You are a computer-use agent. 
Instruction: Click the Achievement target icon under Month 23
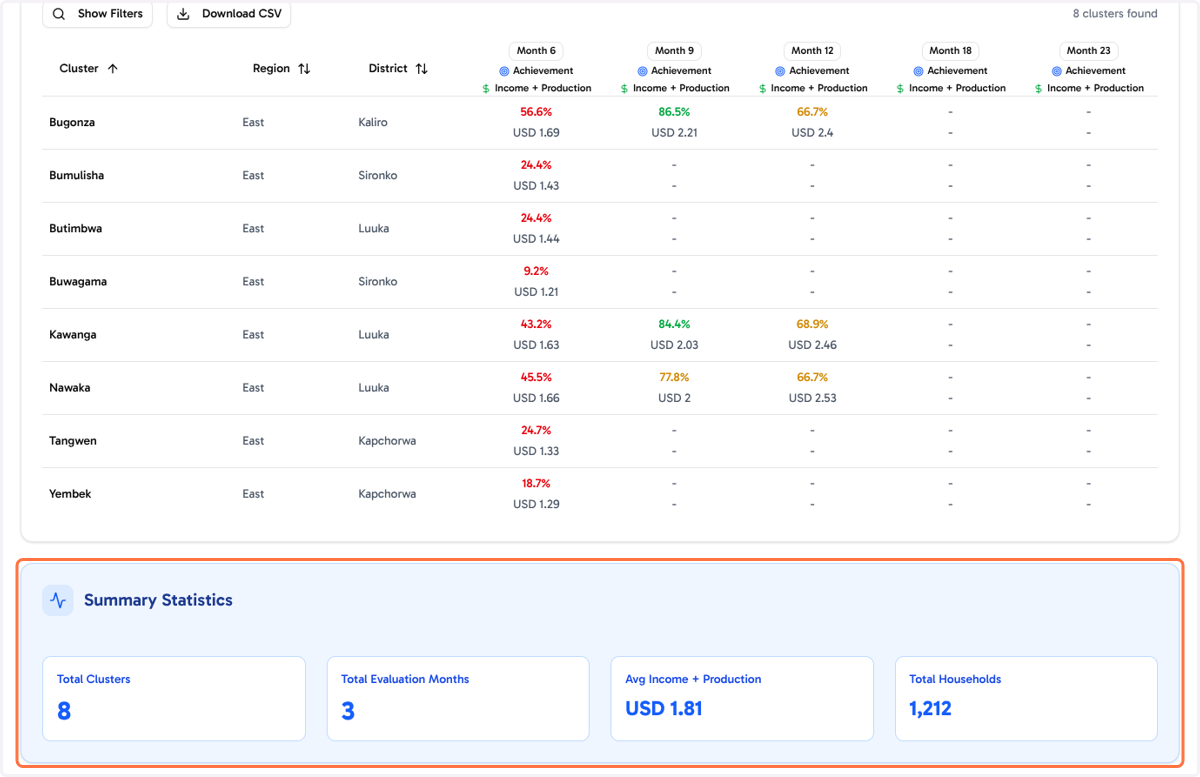tap(1057, 71)
